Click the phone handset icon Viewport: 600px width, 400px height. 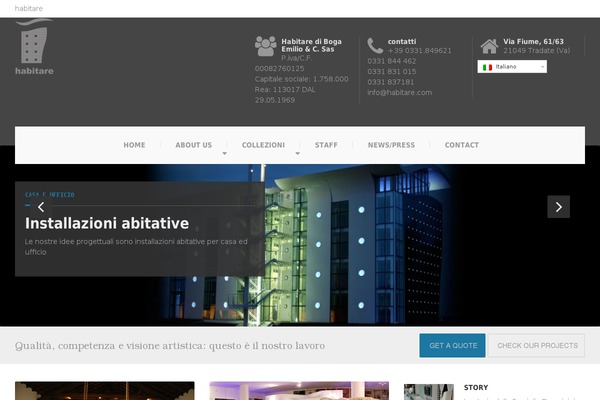375,46
